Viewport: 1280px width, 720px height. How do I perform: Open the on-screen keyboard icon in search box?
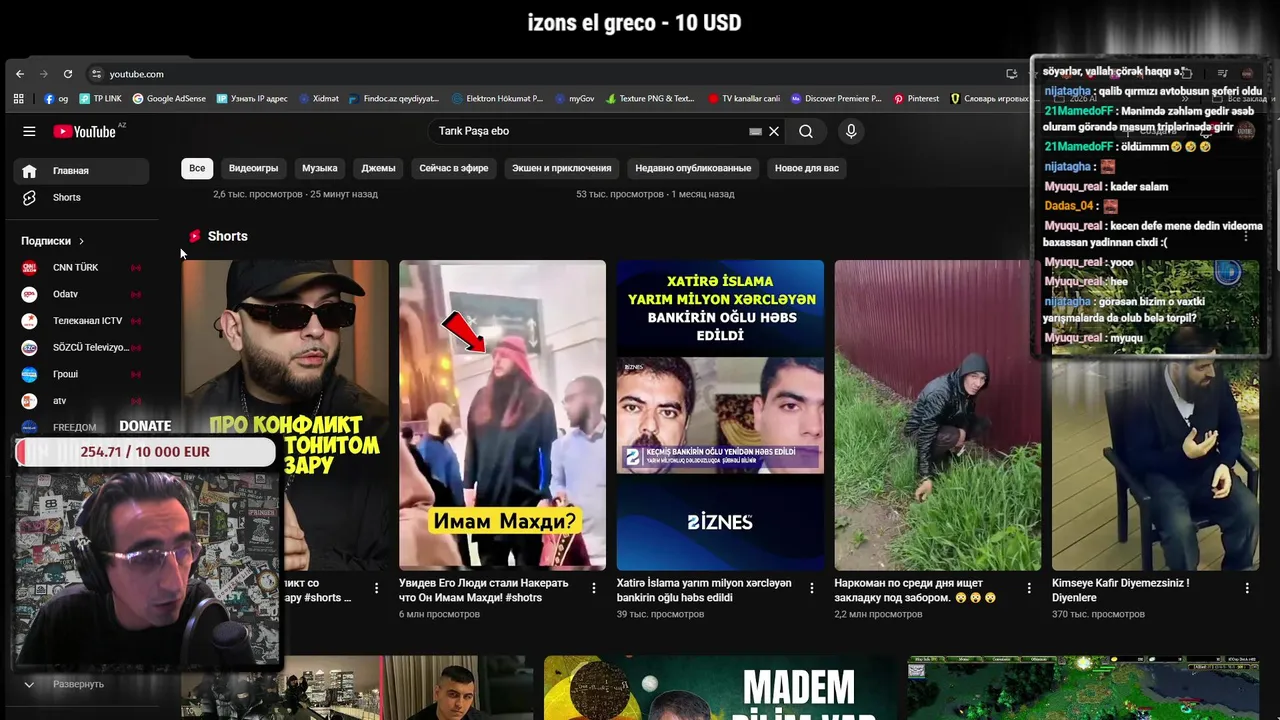pyautogui.click(x=756, y=131)
